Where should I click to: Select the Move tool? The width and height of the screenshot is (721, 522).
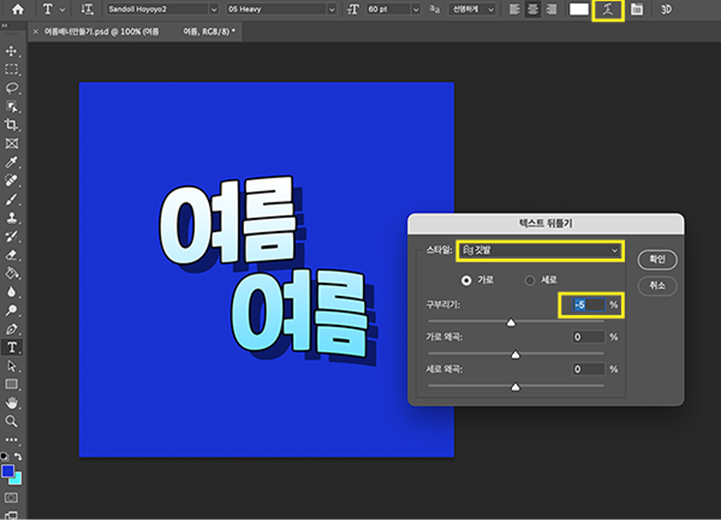(12, 51)
